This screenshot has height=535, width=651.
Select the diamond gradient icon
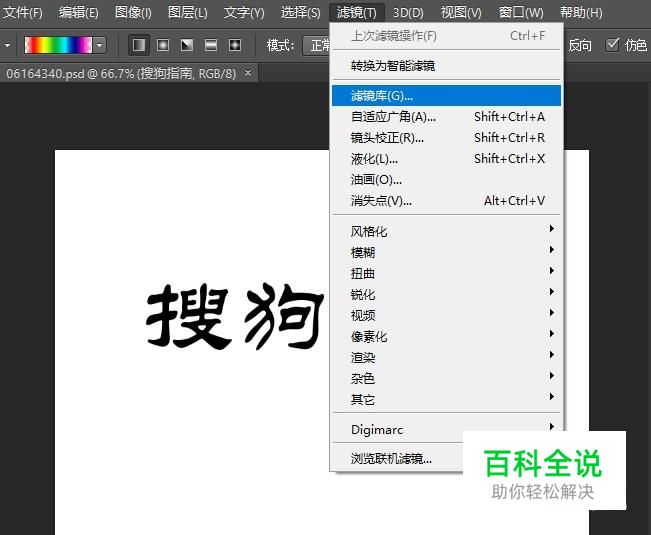click(x=235, y=45)
